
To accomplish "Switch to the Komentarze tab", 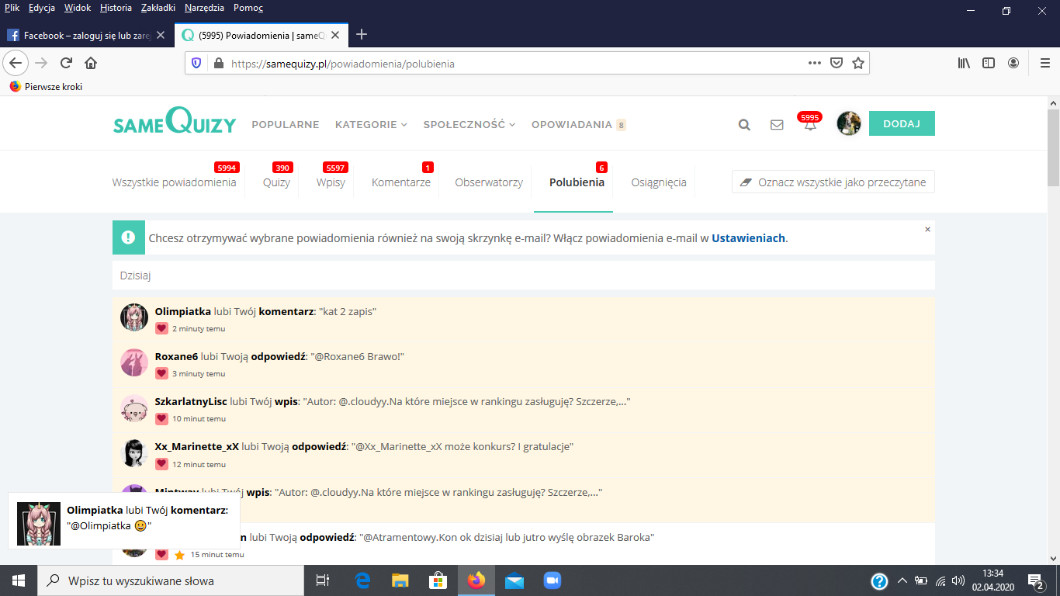I will (401, 182).
